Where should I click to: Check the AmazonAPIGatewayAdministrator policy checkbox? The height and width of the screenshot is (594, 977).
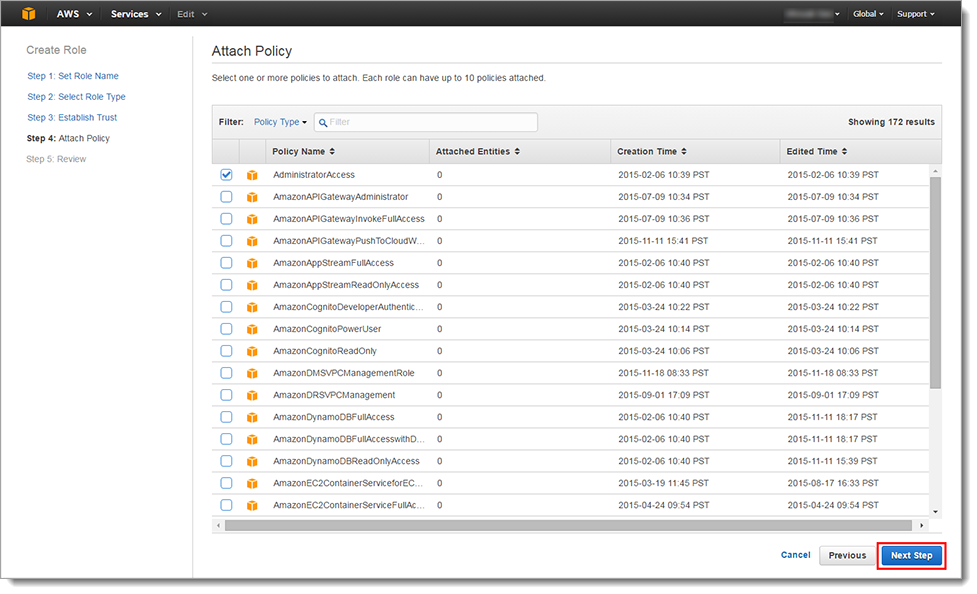pos(226,197)
